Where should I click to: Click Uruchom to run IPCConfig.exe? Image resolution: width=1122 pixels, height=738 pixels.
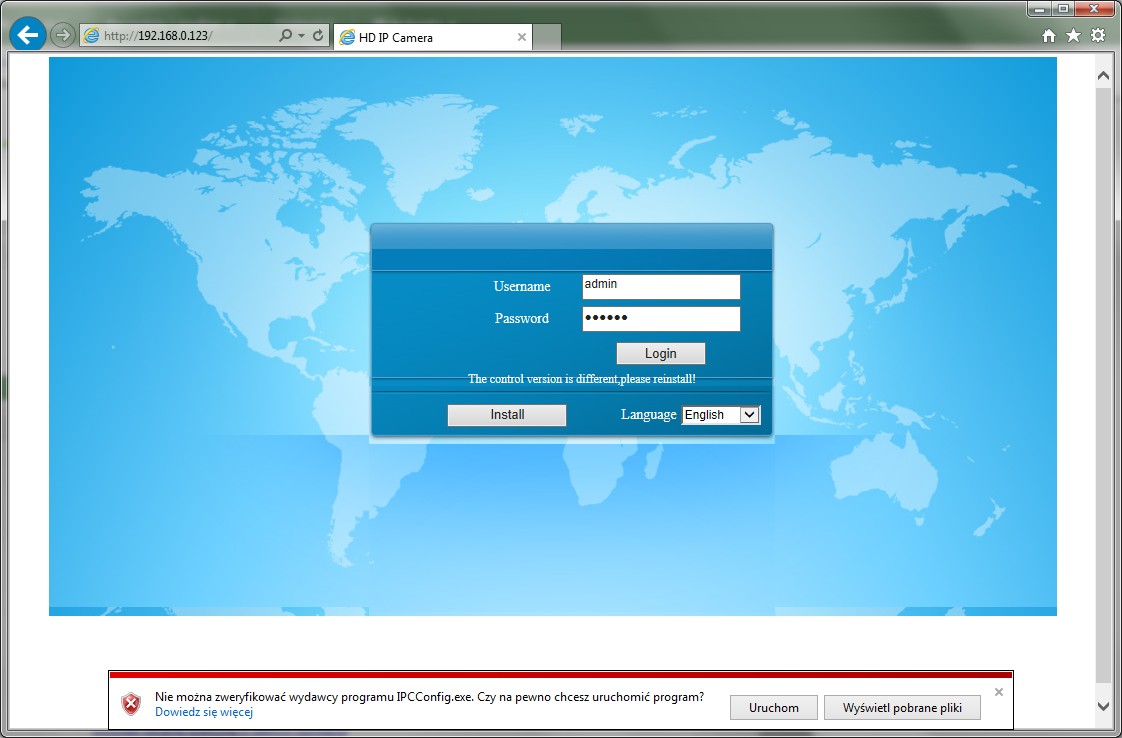[774, 707]
